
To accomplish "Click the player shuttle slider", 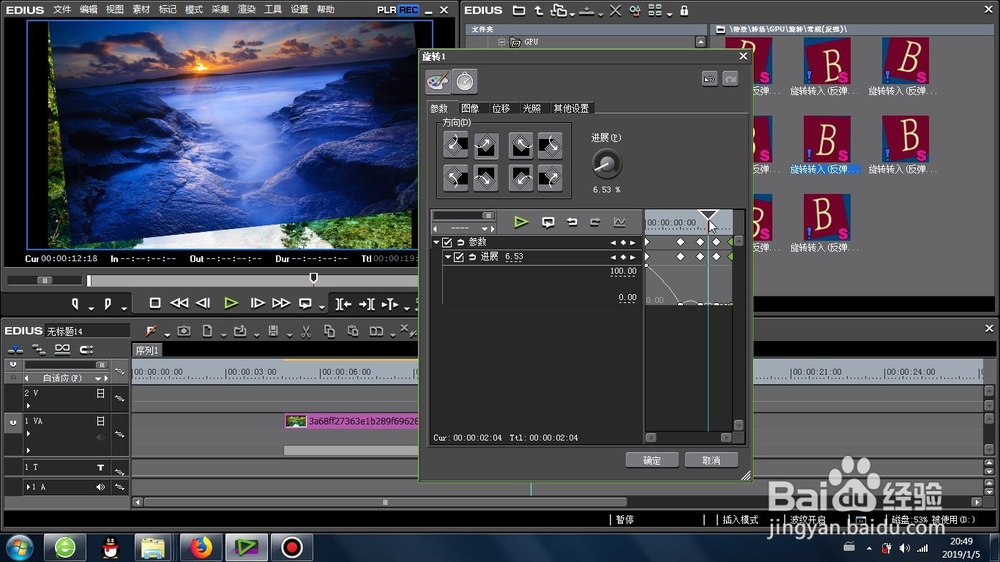I will coord(45,280).
